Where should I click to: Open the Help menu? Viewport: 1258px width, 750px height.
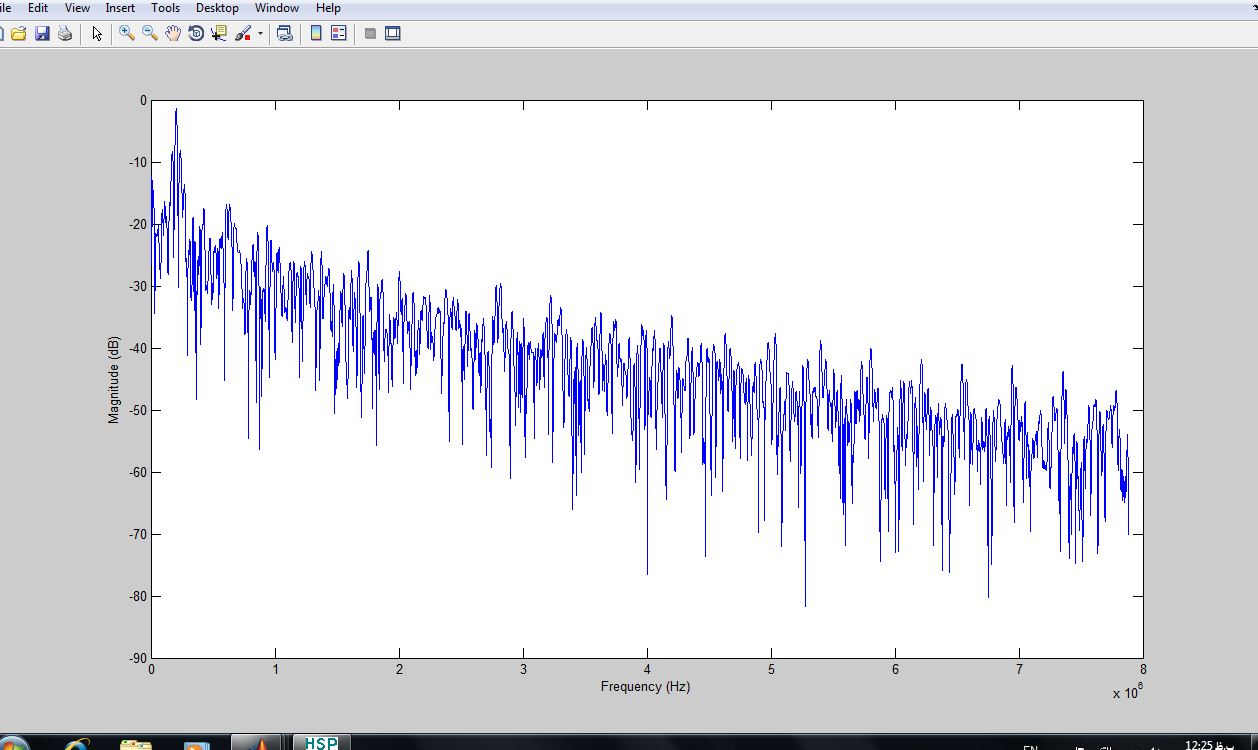(328, 8)
